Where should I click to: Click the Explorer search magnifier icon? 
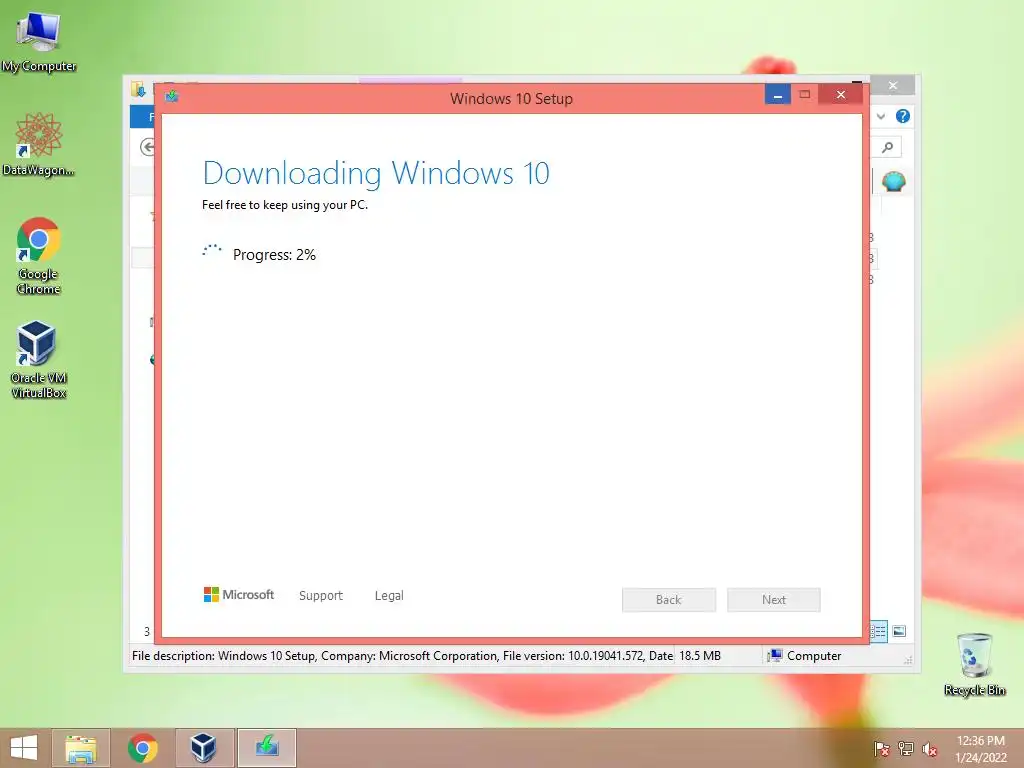pyautogui.click(x=888, y=148)
